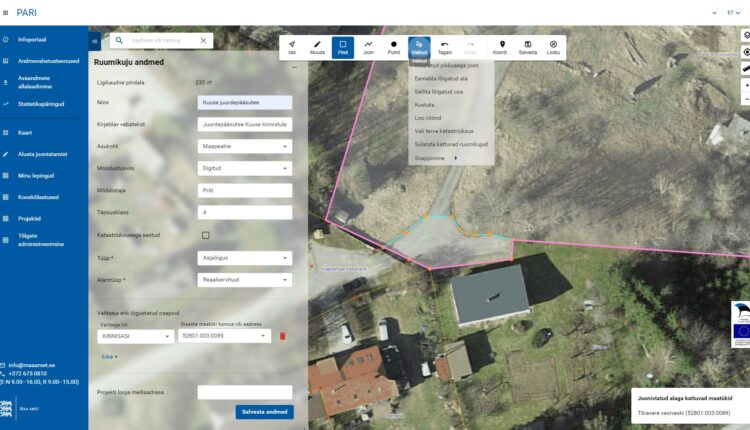This screenshot has width=750, height=430.
Task: Save drawing with Salvesta toolbar icon
Action: [x=528, y=47]
